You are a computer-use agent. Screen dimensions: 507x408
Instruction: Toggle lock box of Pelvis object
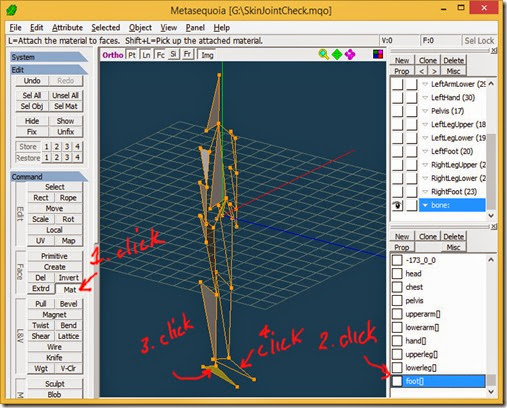(x=412, y=111)
